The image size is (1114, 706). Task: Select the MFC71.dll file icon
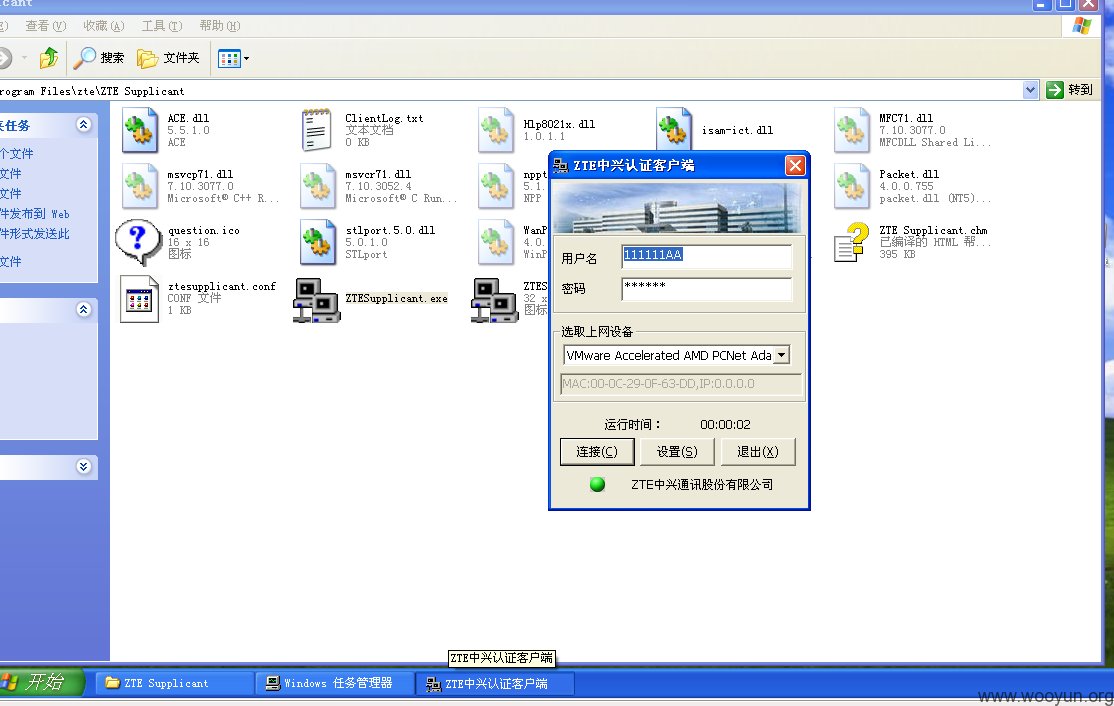pos(851,130)
